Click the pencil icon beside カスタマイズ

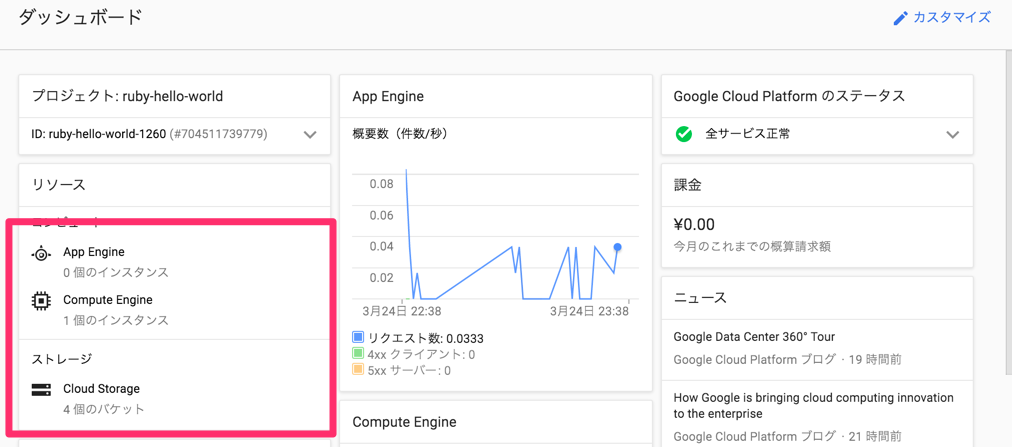(x=900, y=18)
